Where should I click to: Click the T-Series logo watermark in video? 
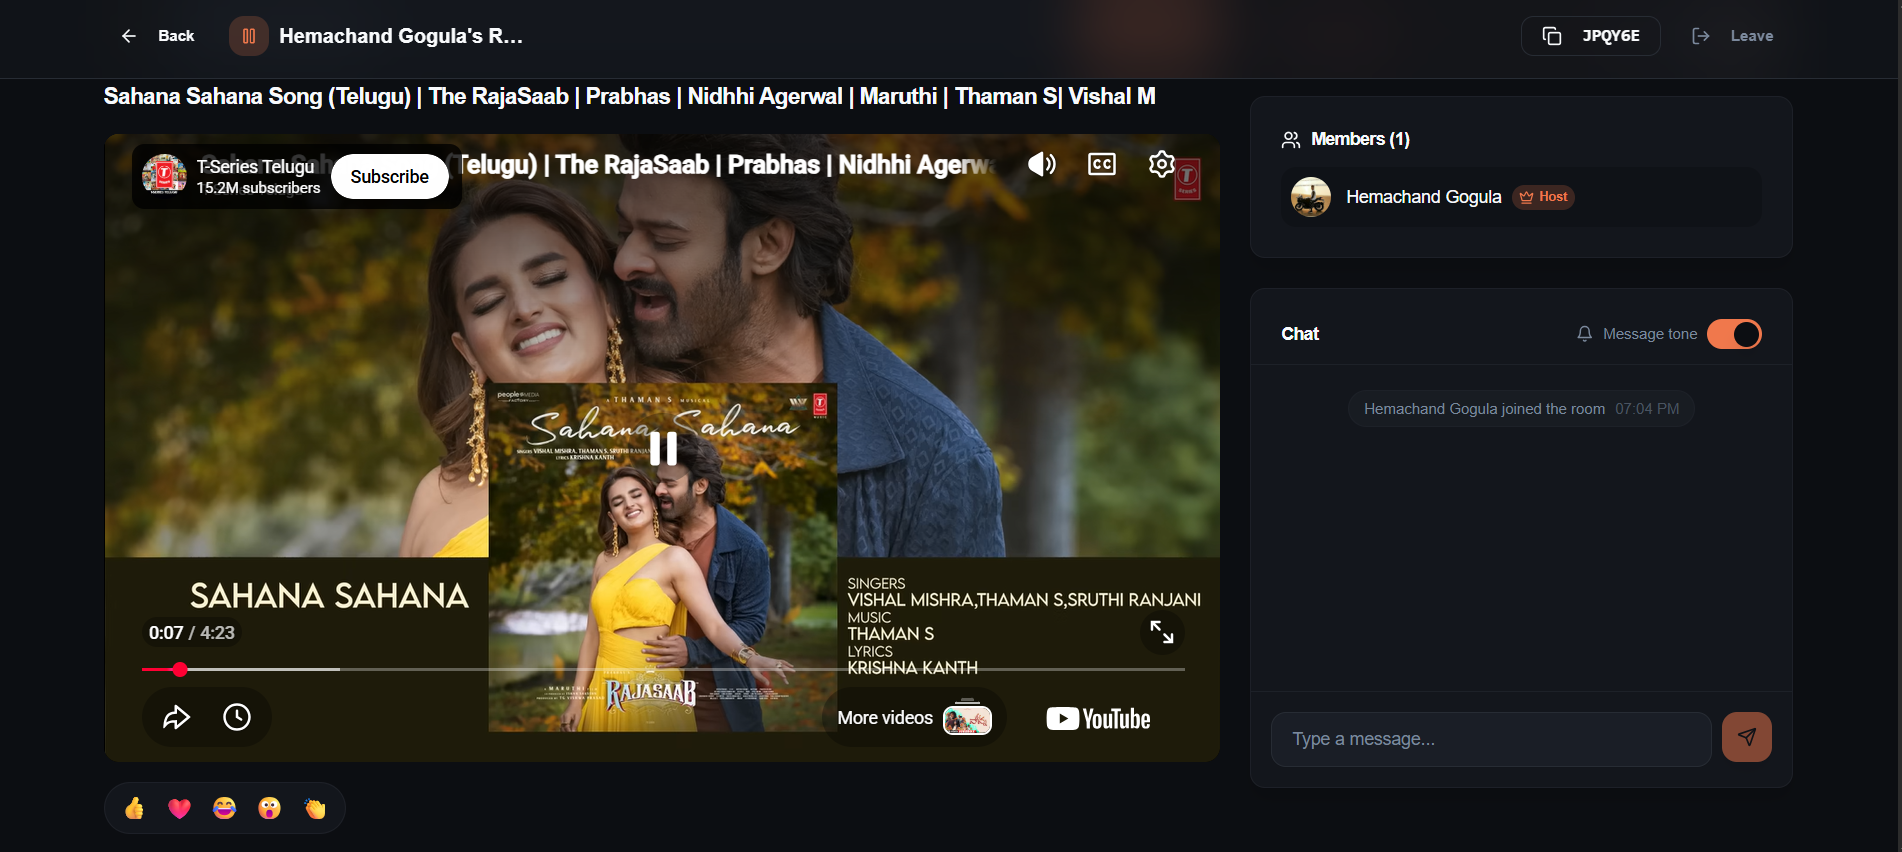tap(1187, 179)
